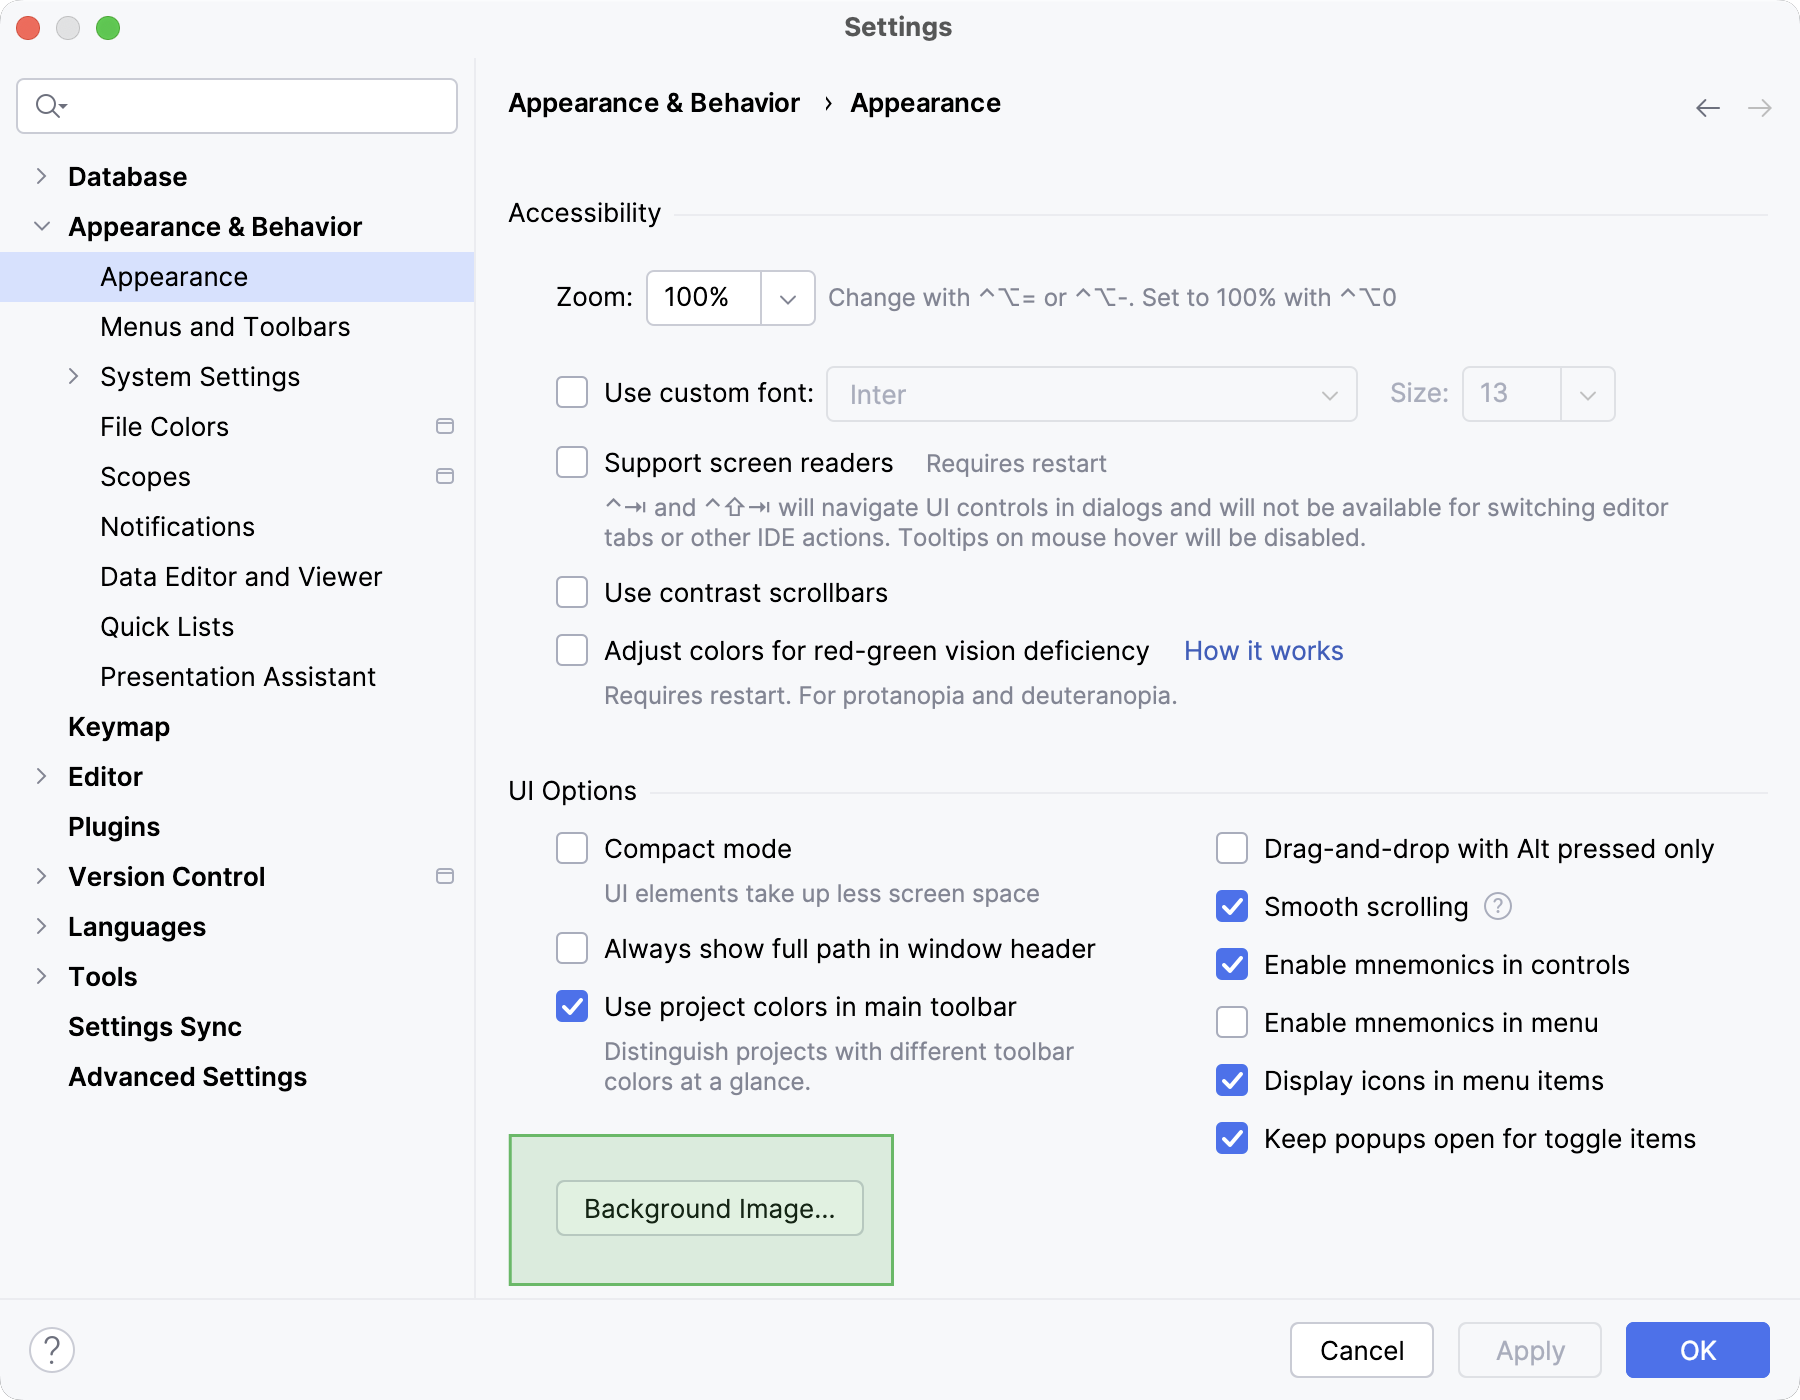Select Menus and Toolbars in the sidebar

pos(224,327)
